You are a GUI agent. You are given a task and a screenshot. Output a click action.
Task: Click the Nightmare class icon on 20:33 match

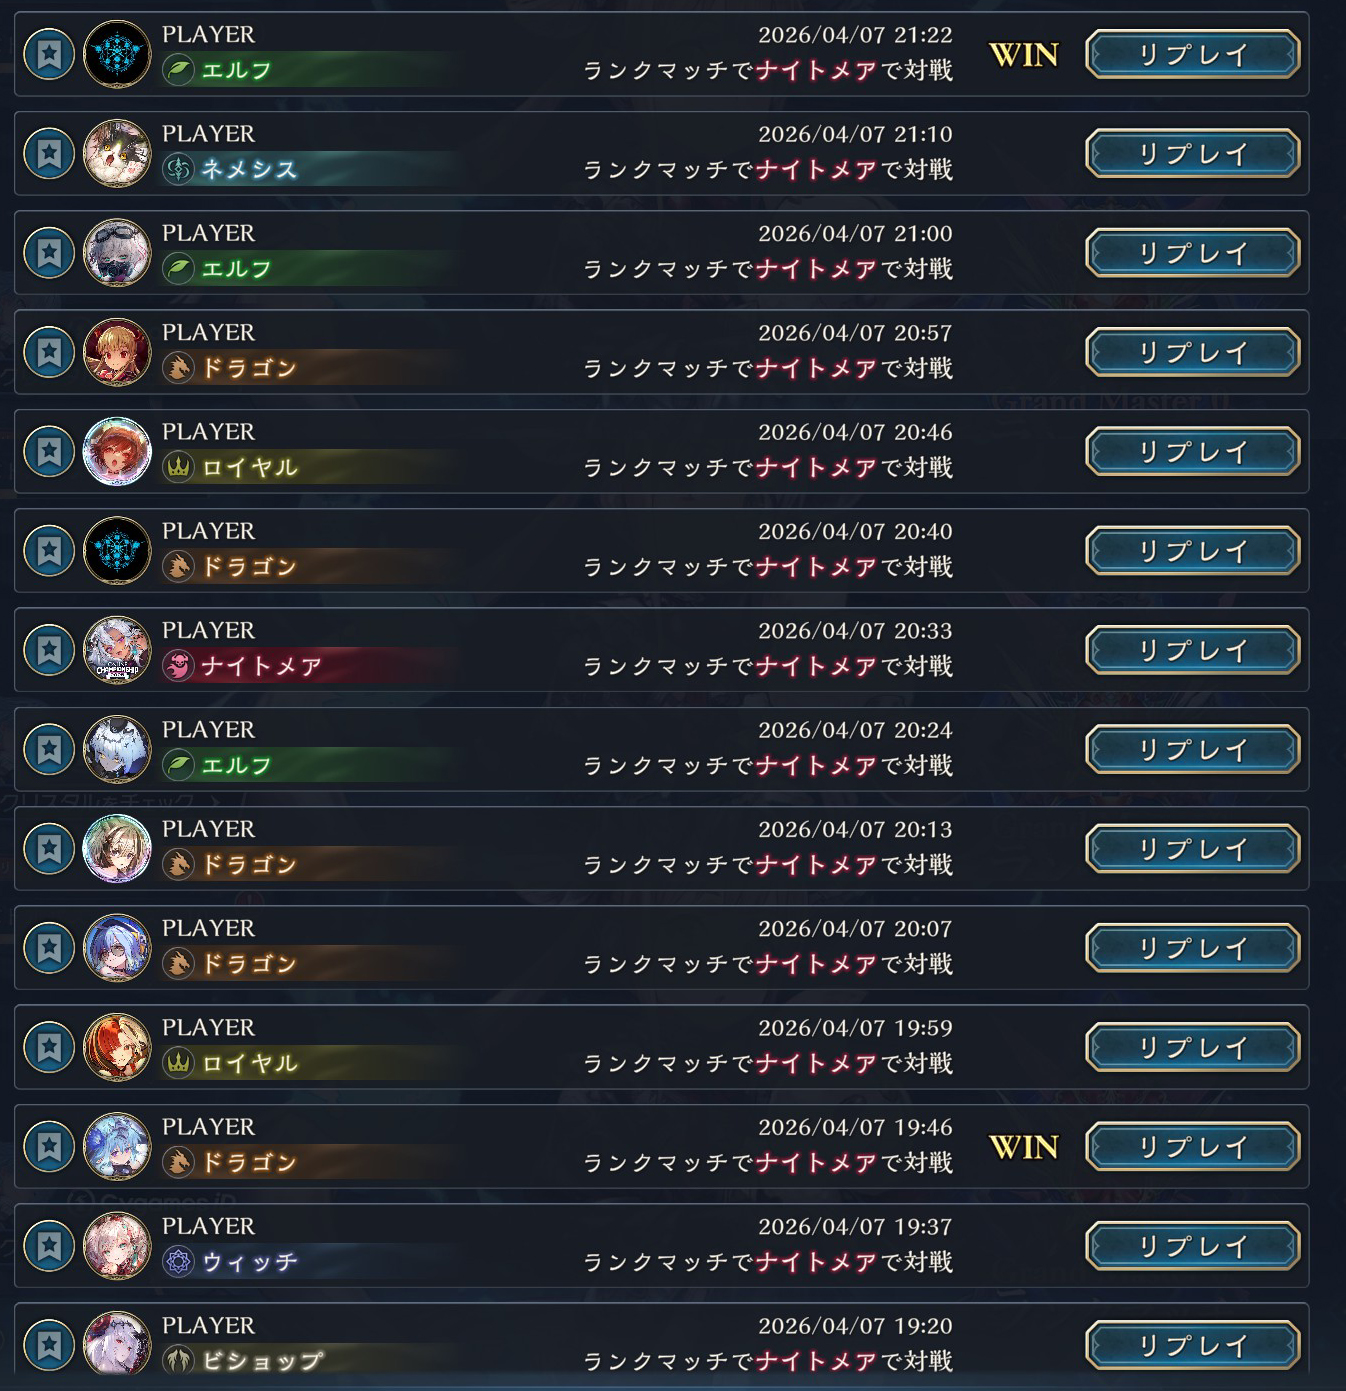(178, 666)
